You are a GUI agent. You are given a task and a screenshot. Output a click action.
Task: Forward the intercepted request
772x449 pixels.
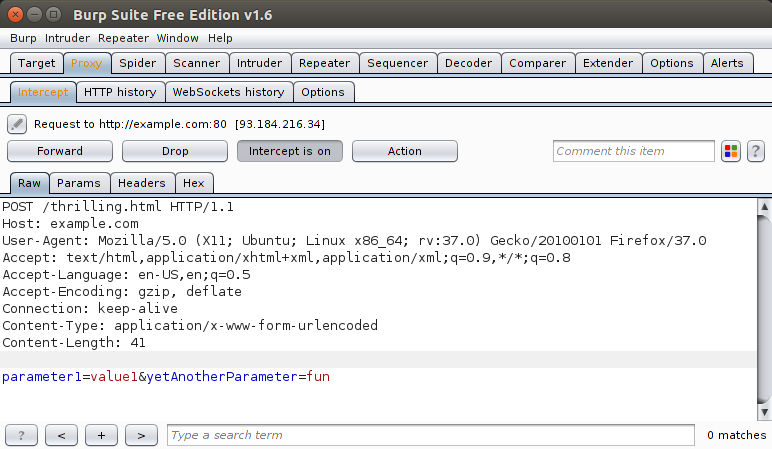coord(60,151)
